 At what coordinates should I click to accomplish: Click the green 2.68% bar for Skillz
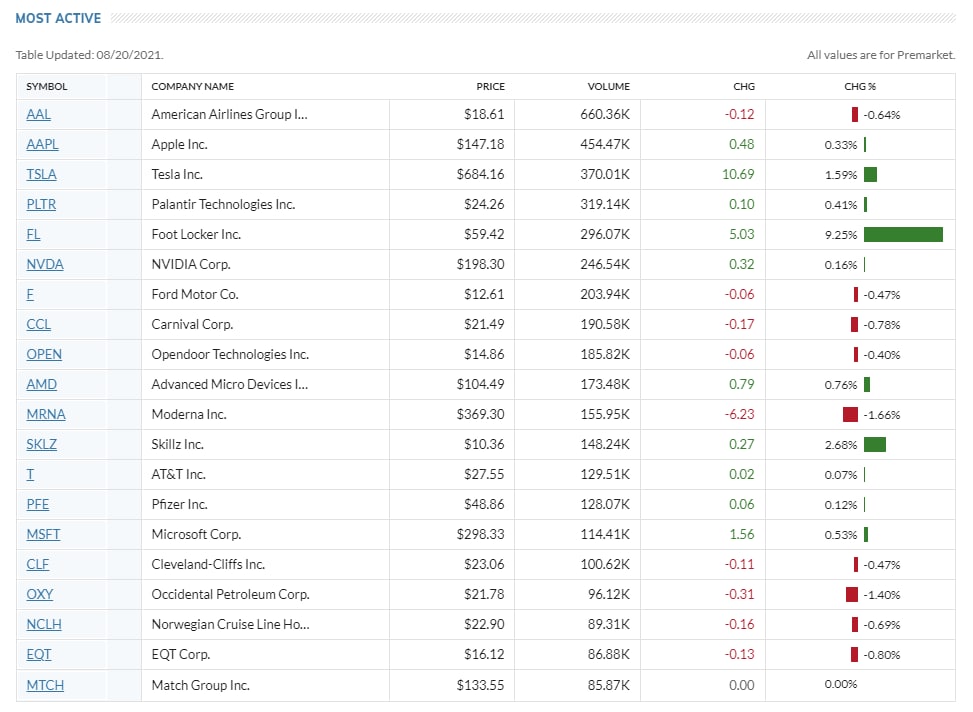click(874, 444)
